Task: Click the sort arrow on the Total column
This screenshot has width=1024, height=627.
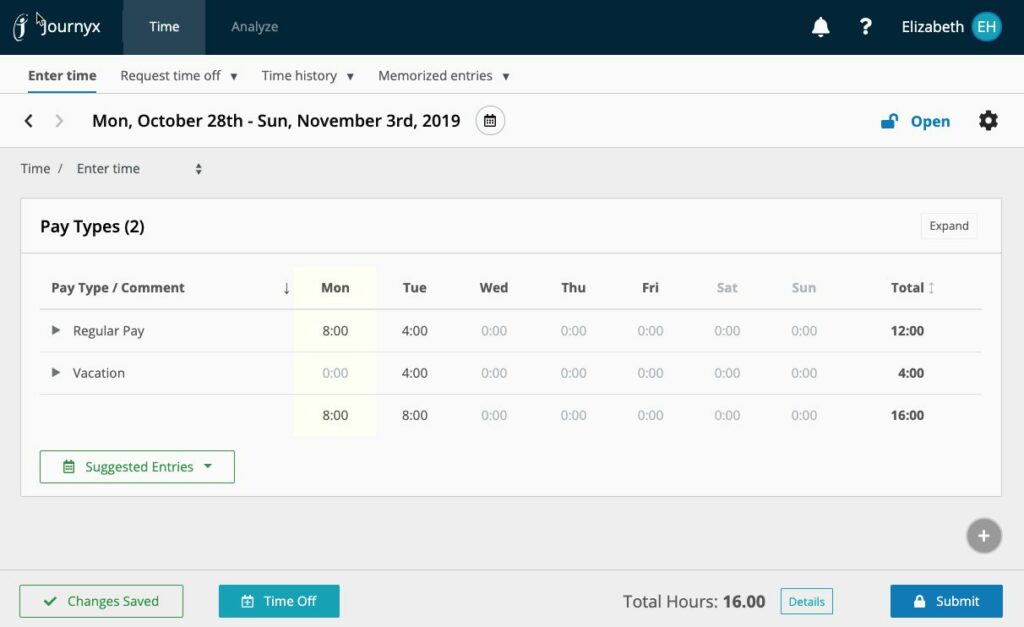Action: 929,288
